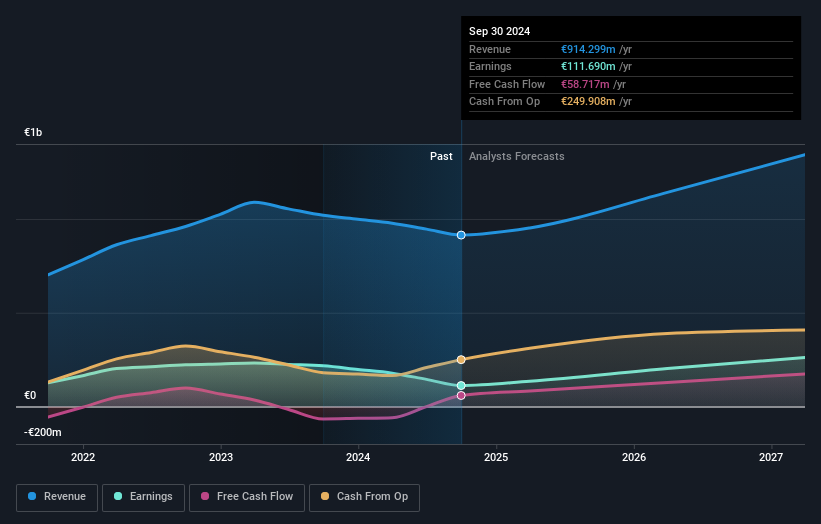
Task: Click the €1b y-axis label
Action: pos(33,132)
